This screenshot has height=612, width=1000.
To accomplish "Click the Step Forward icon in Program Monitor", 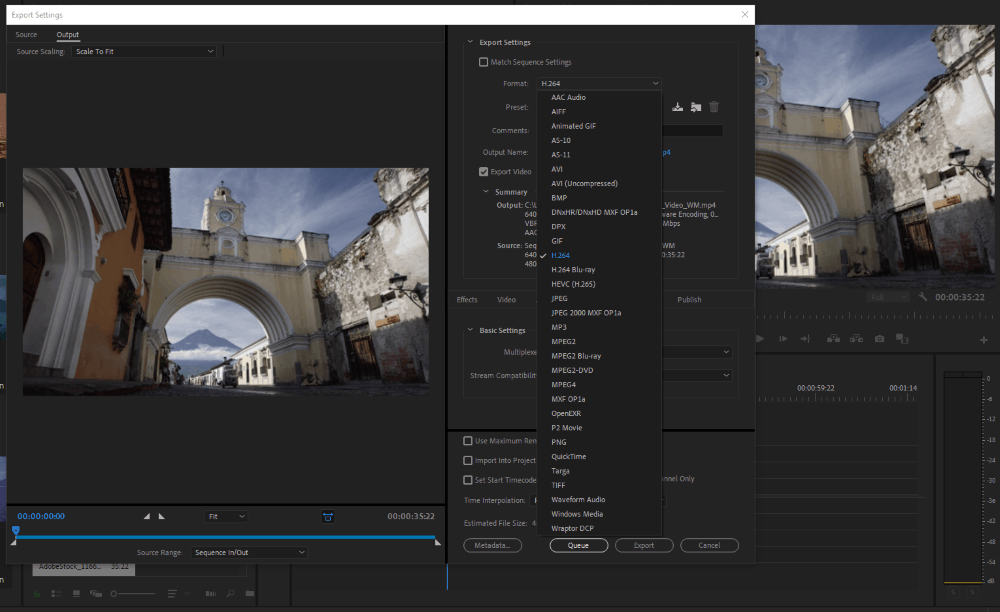I will pos(783,339).
